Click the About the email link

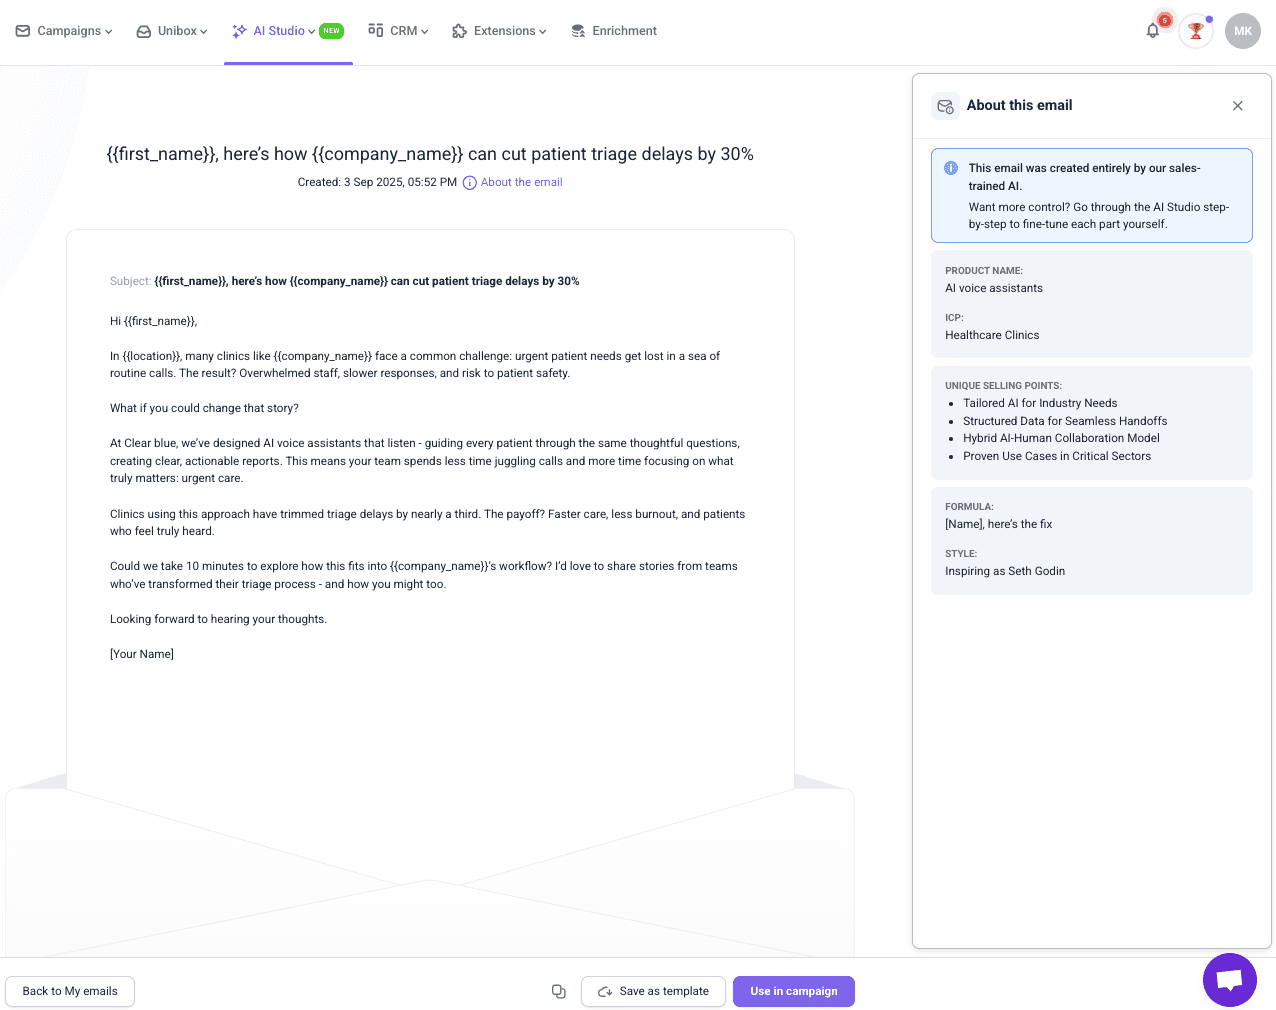click(x=521, y=183)
